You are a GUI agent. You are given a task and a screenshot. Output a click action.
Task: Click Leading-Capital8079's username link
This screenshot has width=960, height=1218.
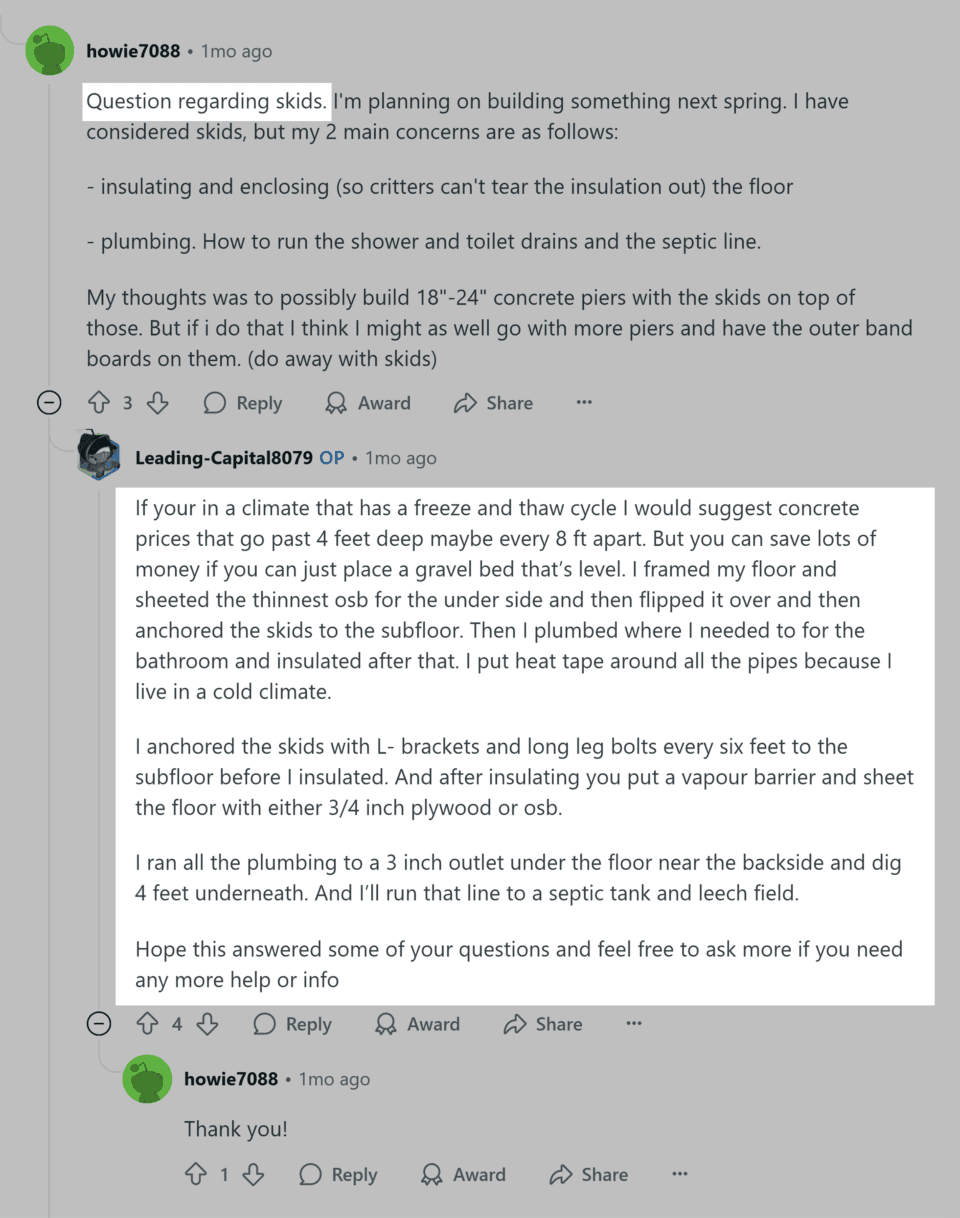coord(222,457)
